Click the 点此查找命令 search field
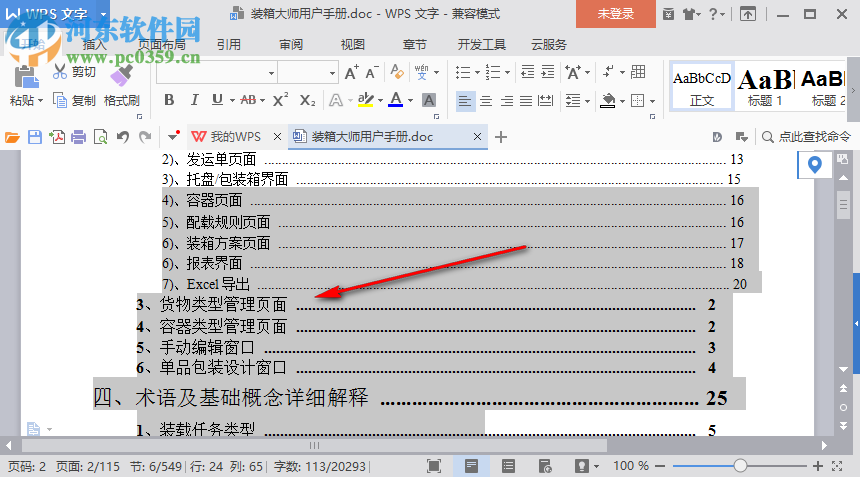The height and width of the screenshot is (477, 860). coord(807,137)
